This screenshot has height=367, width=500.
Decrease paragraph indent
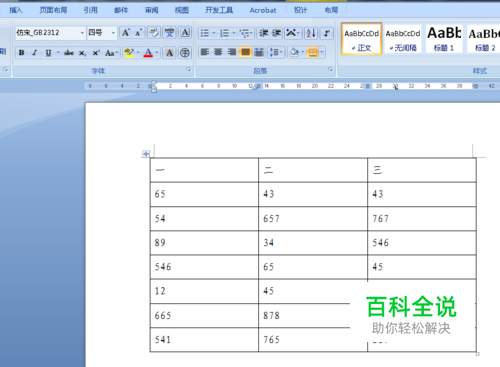tap(264, 33)
